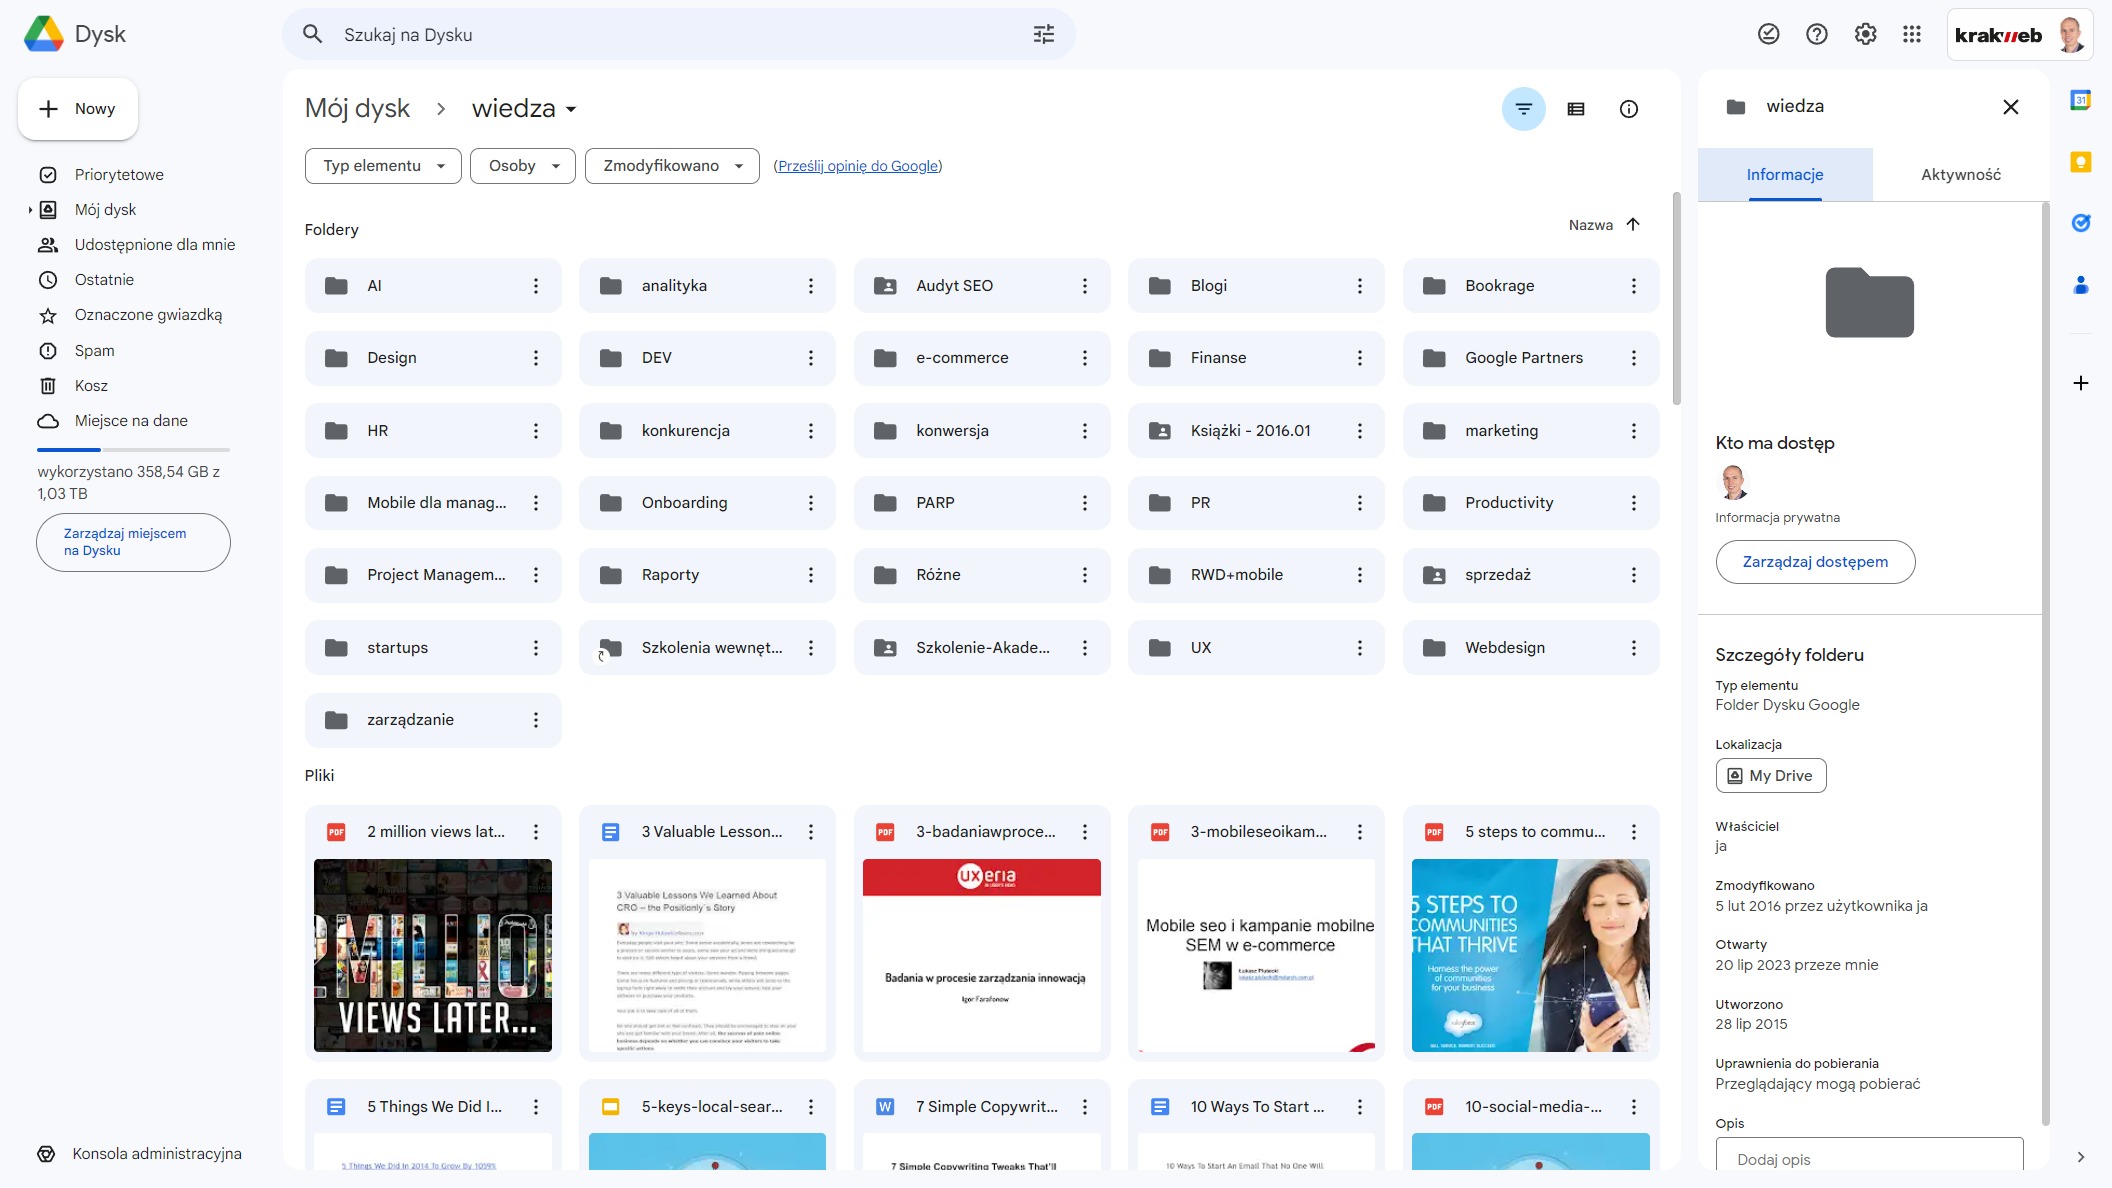Open Google Contacts side panel
Screen dimensions: 2112x1188
coord(2081,285)
